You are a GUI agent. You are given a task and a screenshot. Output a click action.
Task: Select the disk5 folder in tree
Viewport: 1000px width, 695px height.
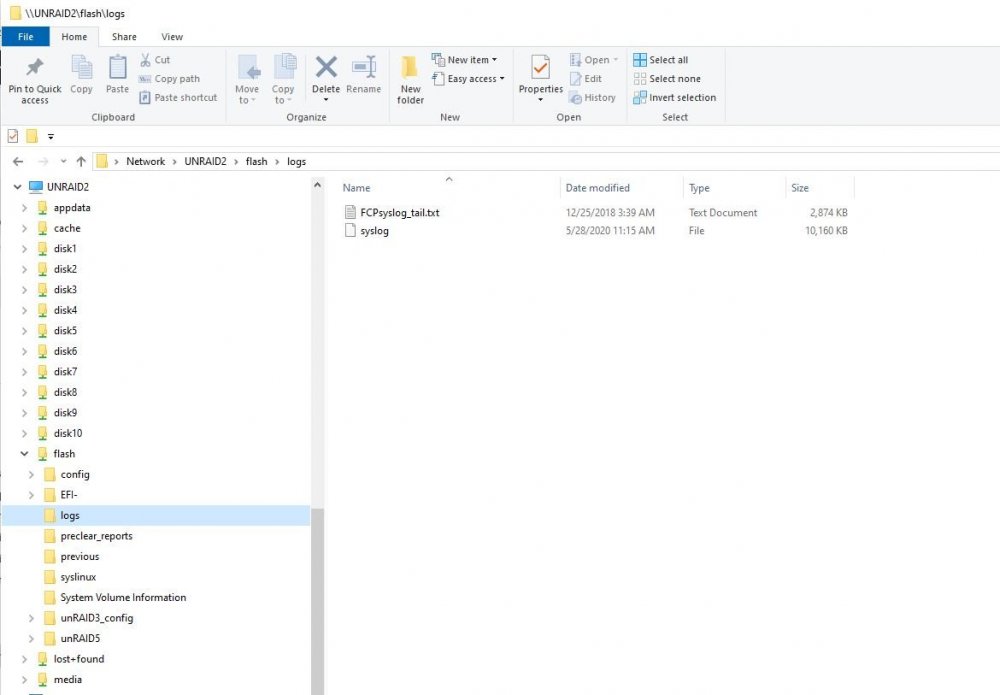pyautogui.click(x=65, y=330)
